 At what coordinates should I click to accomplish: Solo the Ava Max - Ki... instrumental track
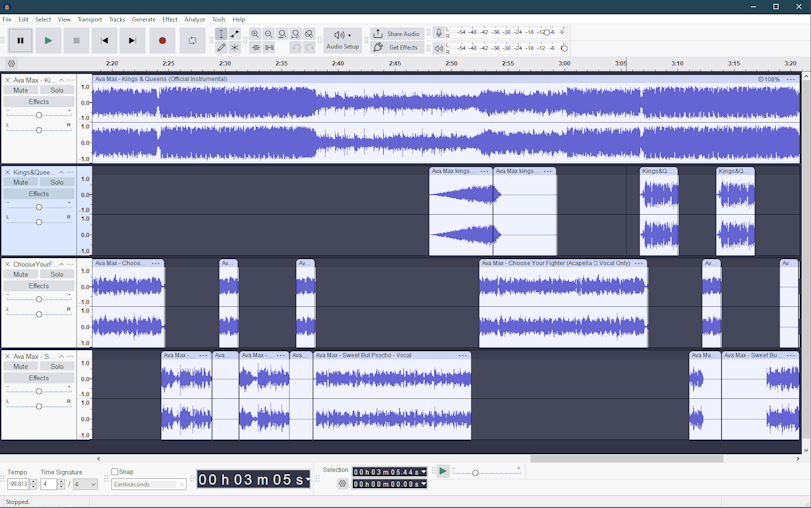pos(57,90)
